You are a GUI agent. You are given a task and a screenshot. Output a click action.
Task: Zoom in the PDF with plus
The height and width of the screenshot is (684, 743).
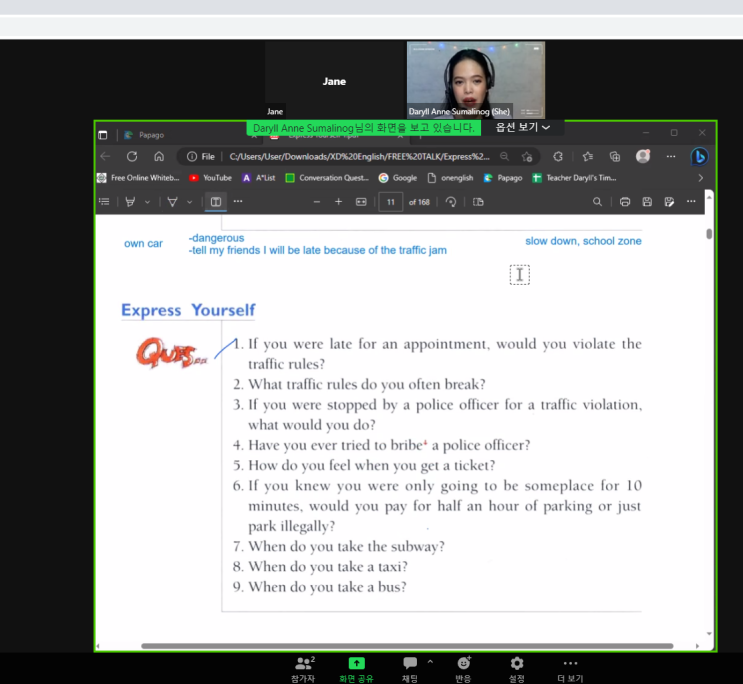point(338,202)
